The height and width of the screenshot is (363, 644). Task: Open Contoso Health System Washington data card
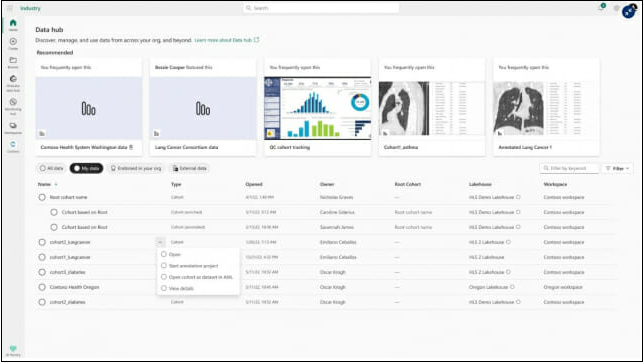(89, 107)
